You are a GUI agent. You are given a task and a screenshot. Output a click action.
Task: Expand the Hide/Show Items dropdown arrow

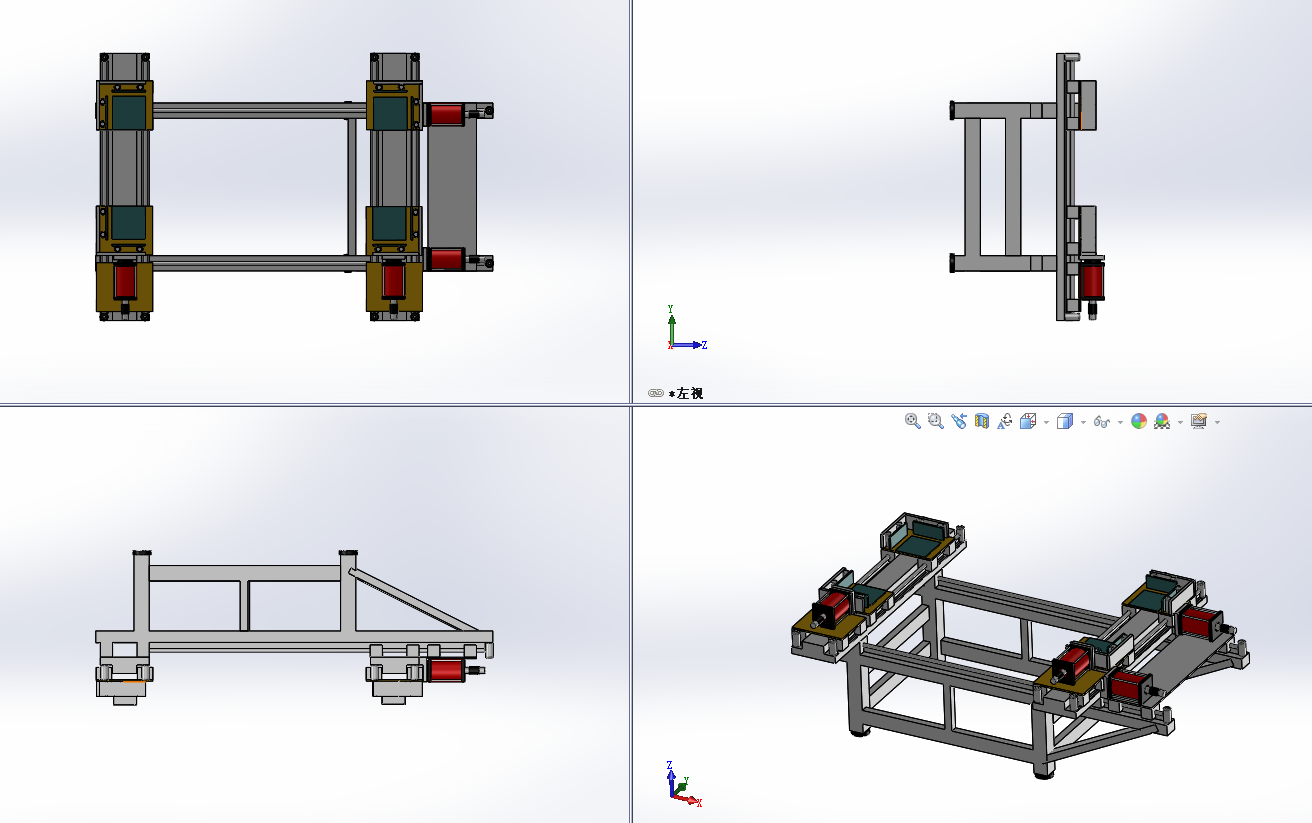pos(1120,422)
